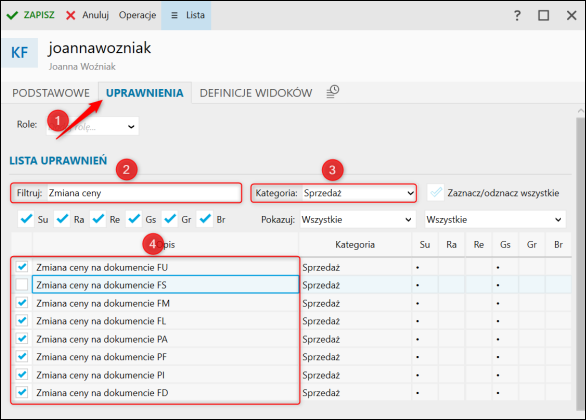
Task: Uncheck Zmiana ceny na dokumencie FU
Action: (22, 267)
